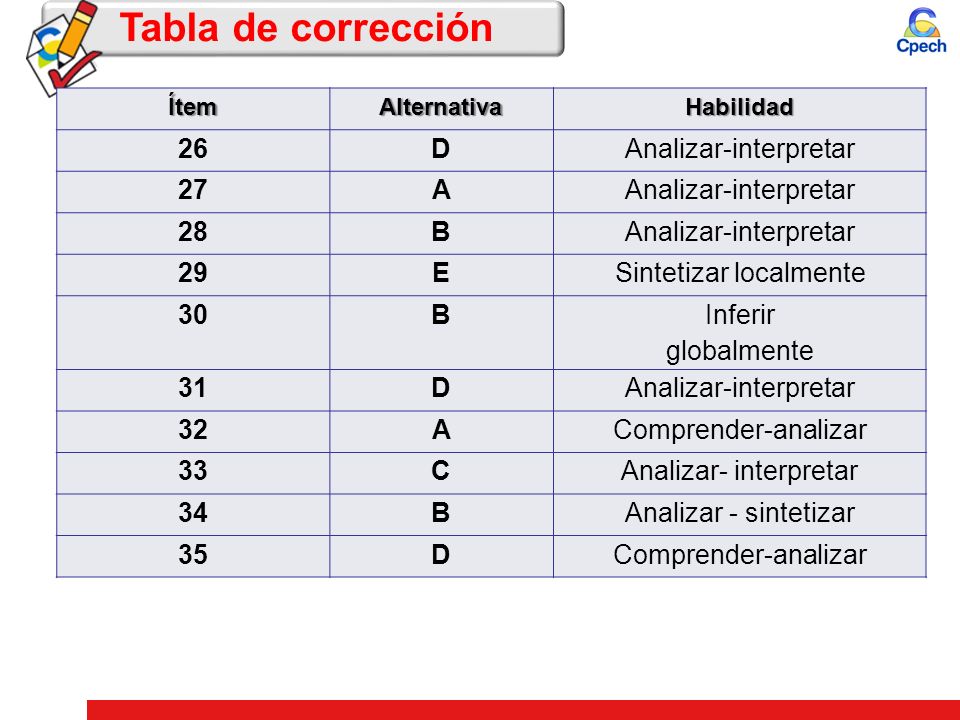Select item number 26 cell
Viewport: 960px width, 720px height.
tap(193, 150)
